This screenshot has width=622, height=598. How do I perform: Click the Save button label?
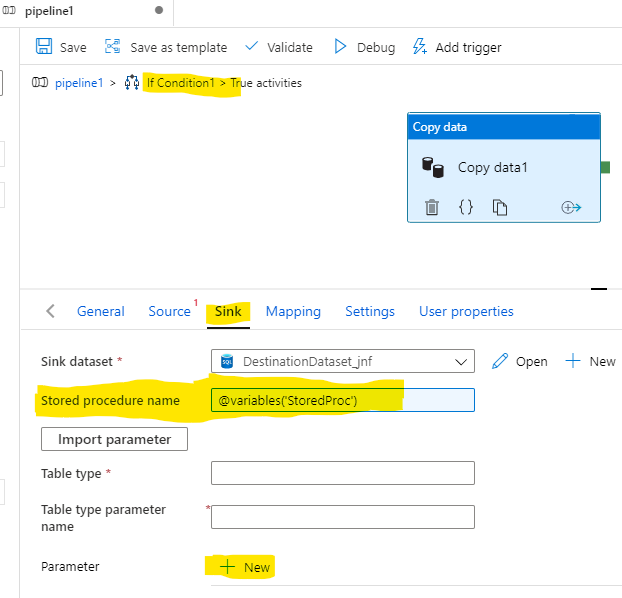(x=73, y=48)
